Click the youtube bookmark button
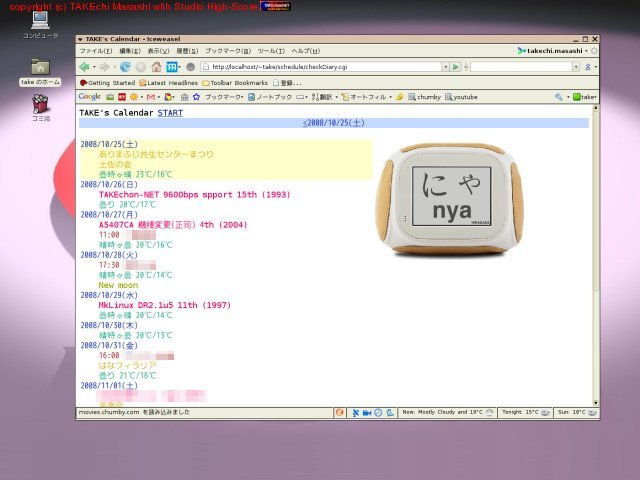640x480 pixels. pyautogui.click(x=462, y=97)
